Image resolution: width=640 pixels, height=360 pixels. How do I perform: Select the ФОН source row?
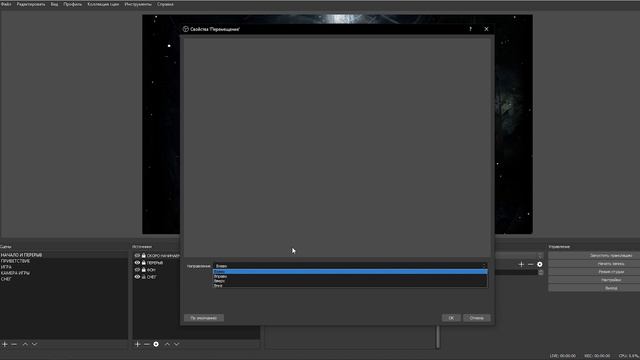(x=157, y=270)
